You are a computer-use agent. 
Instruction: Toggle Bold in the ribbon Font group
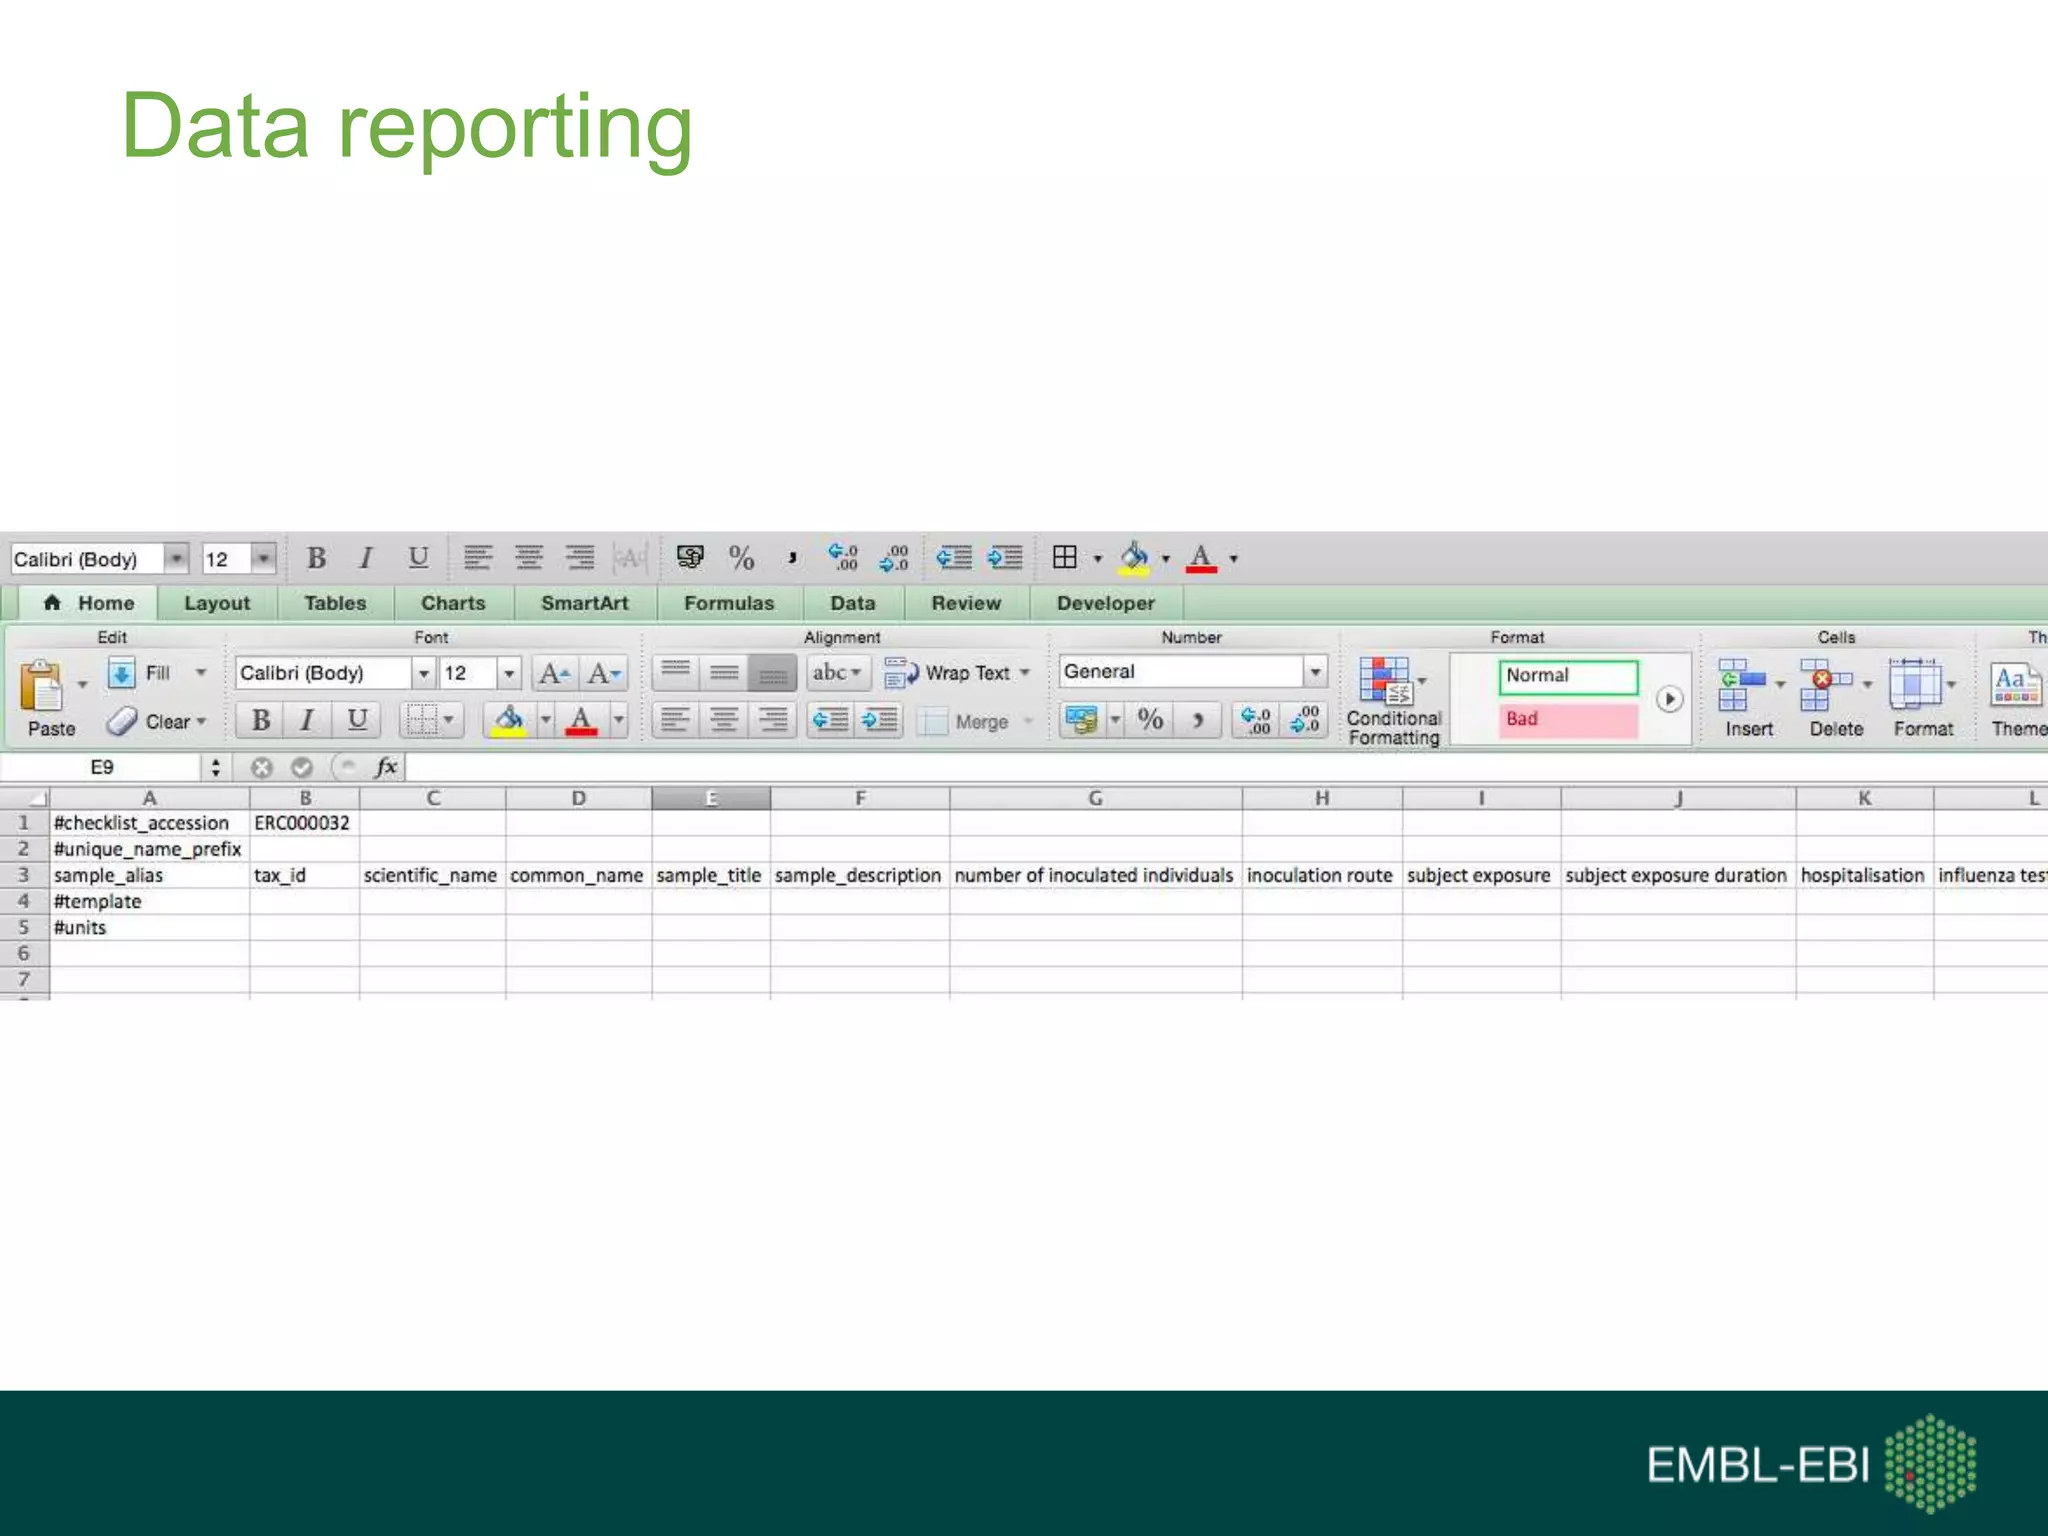click(261, 720)
